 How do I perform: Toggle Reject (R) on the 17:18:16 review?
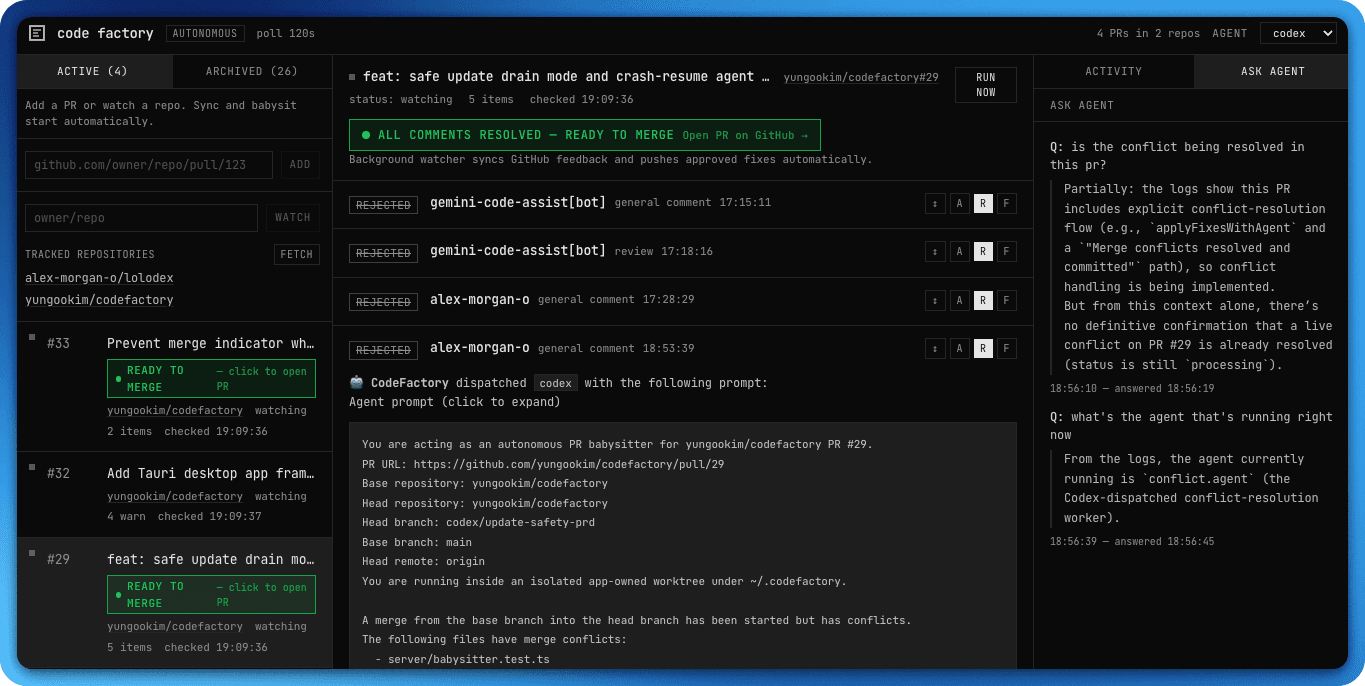(x=984, y=251)
